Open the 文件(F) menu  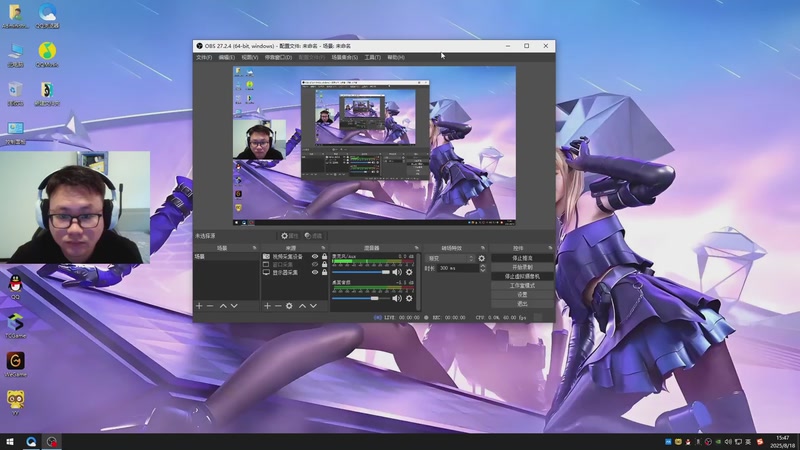click(x=204, y=58)
